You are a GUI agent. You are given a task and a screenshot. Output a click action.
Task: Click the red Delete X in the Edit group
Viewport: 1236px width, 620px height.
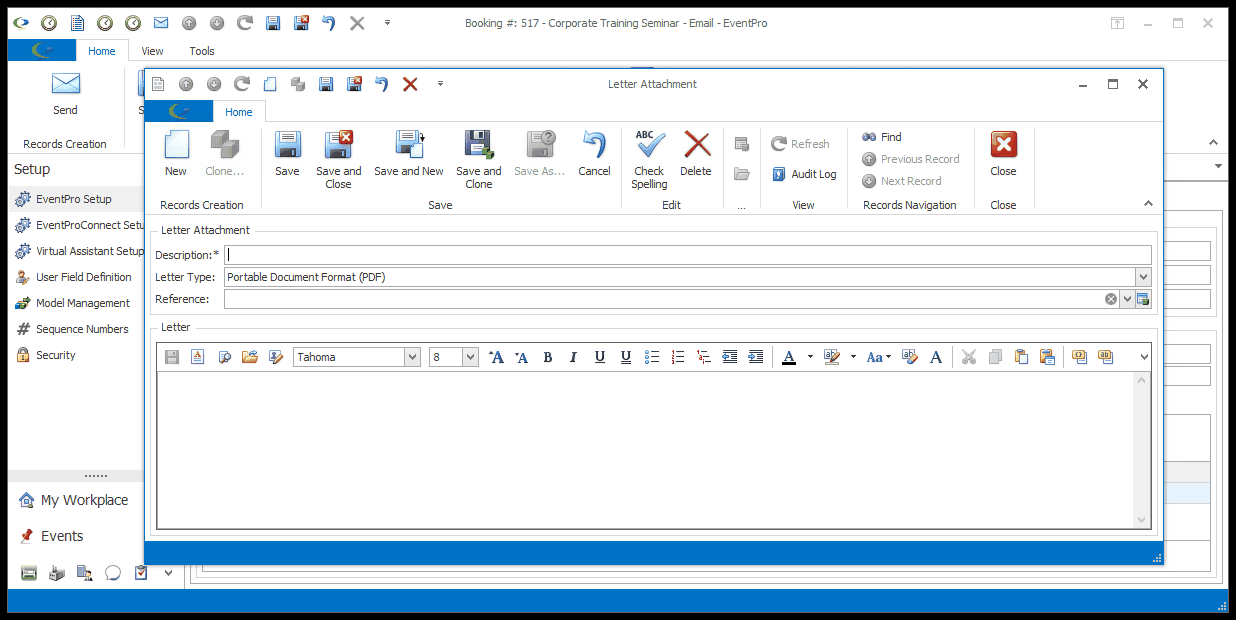tap(696, 146)
